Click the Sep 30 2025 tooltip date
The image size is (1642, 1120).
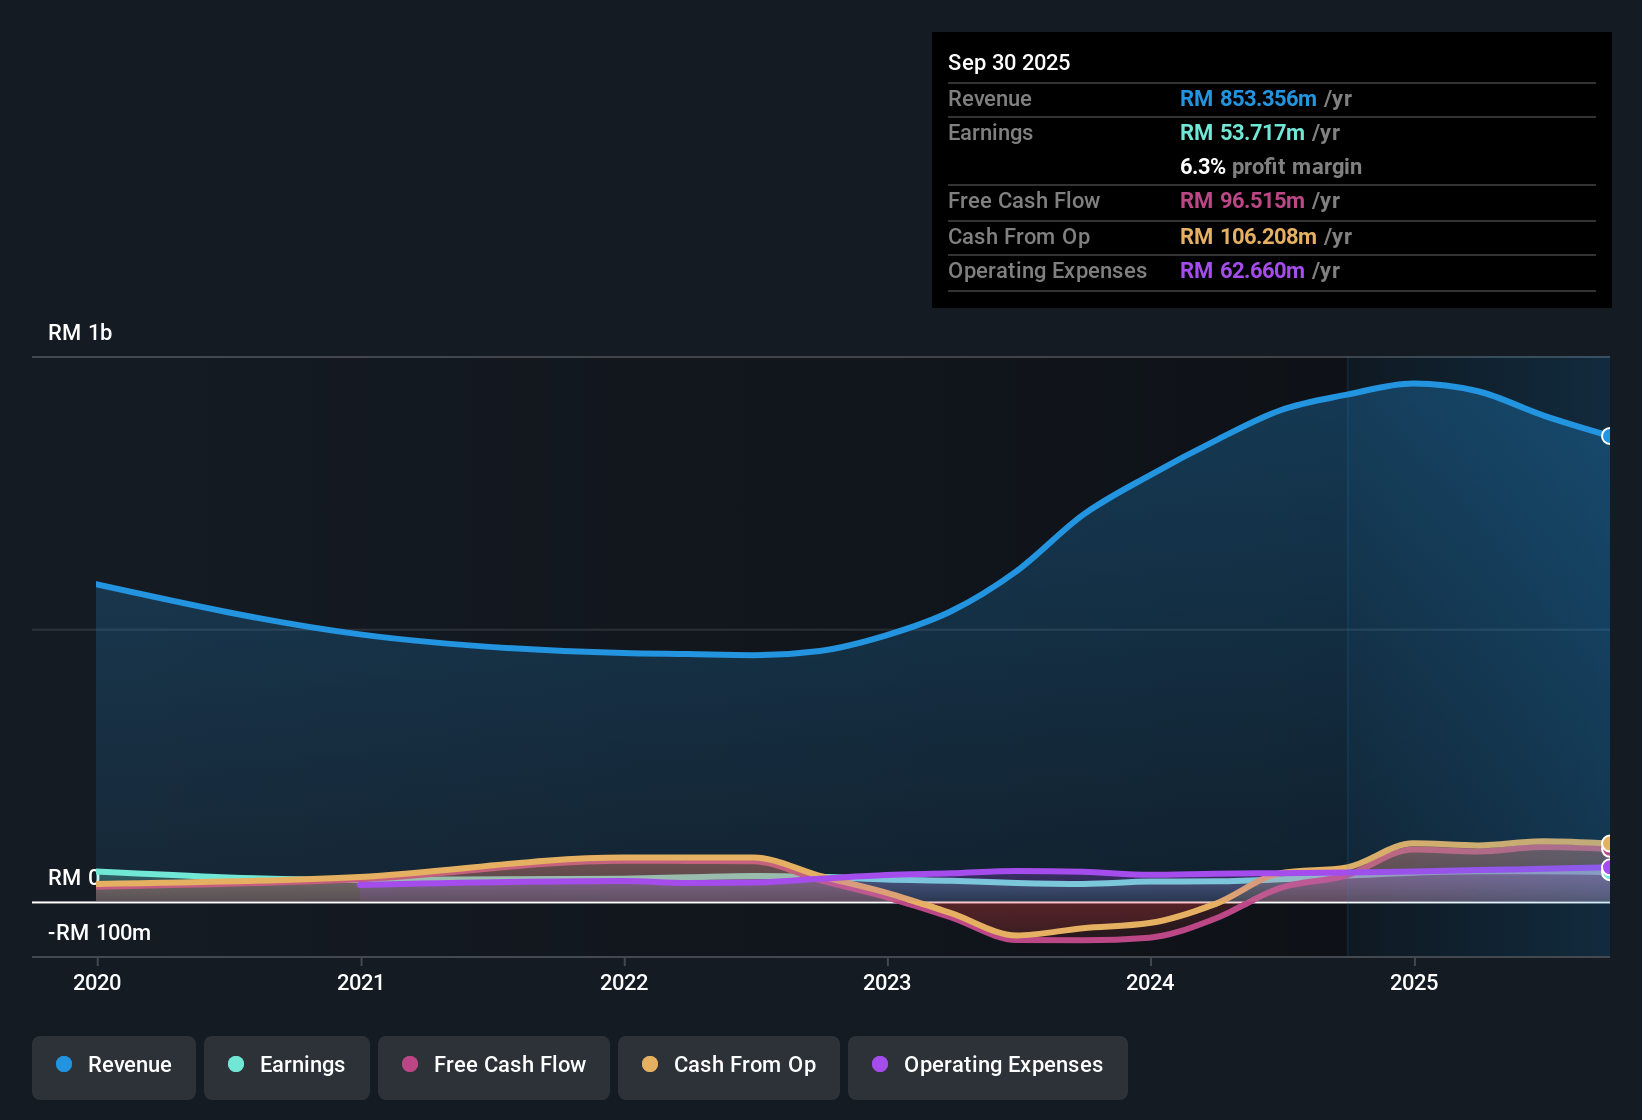[x=1009, y=63]
